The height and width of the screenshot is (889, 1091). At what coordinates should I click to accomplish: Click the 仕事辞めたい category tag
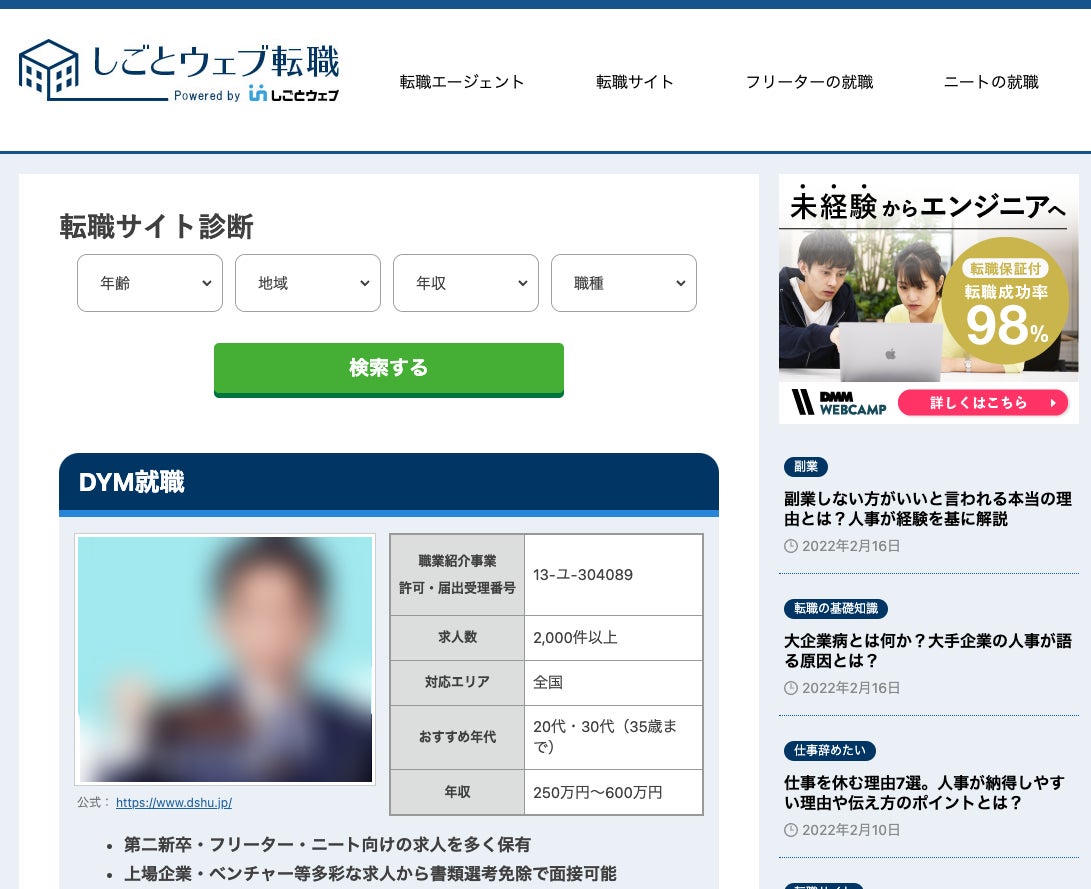pyautogui.click(x=829, y=751)
